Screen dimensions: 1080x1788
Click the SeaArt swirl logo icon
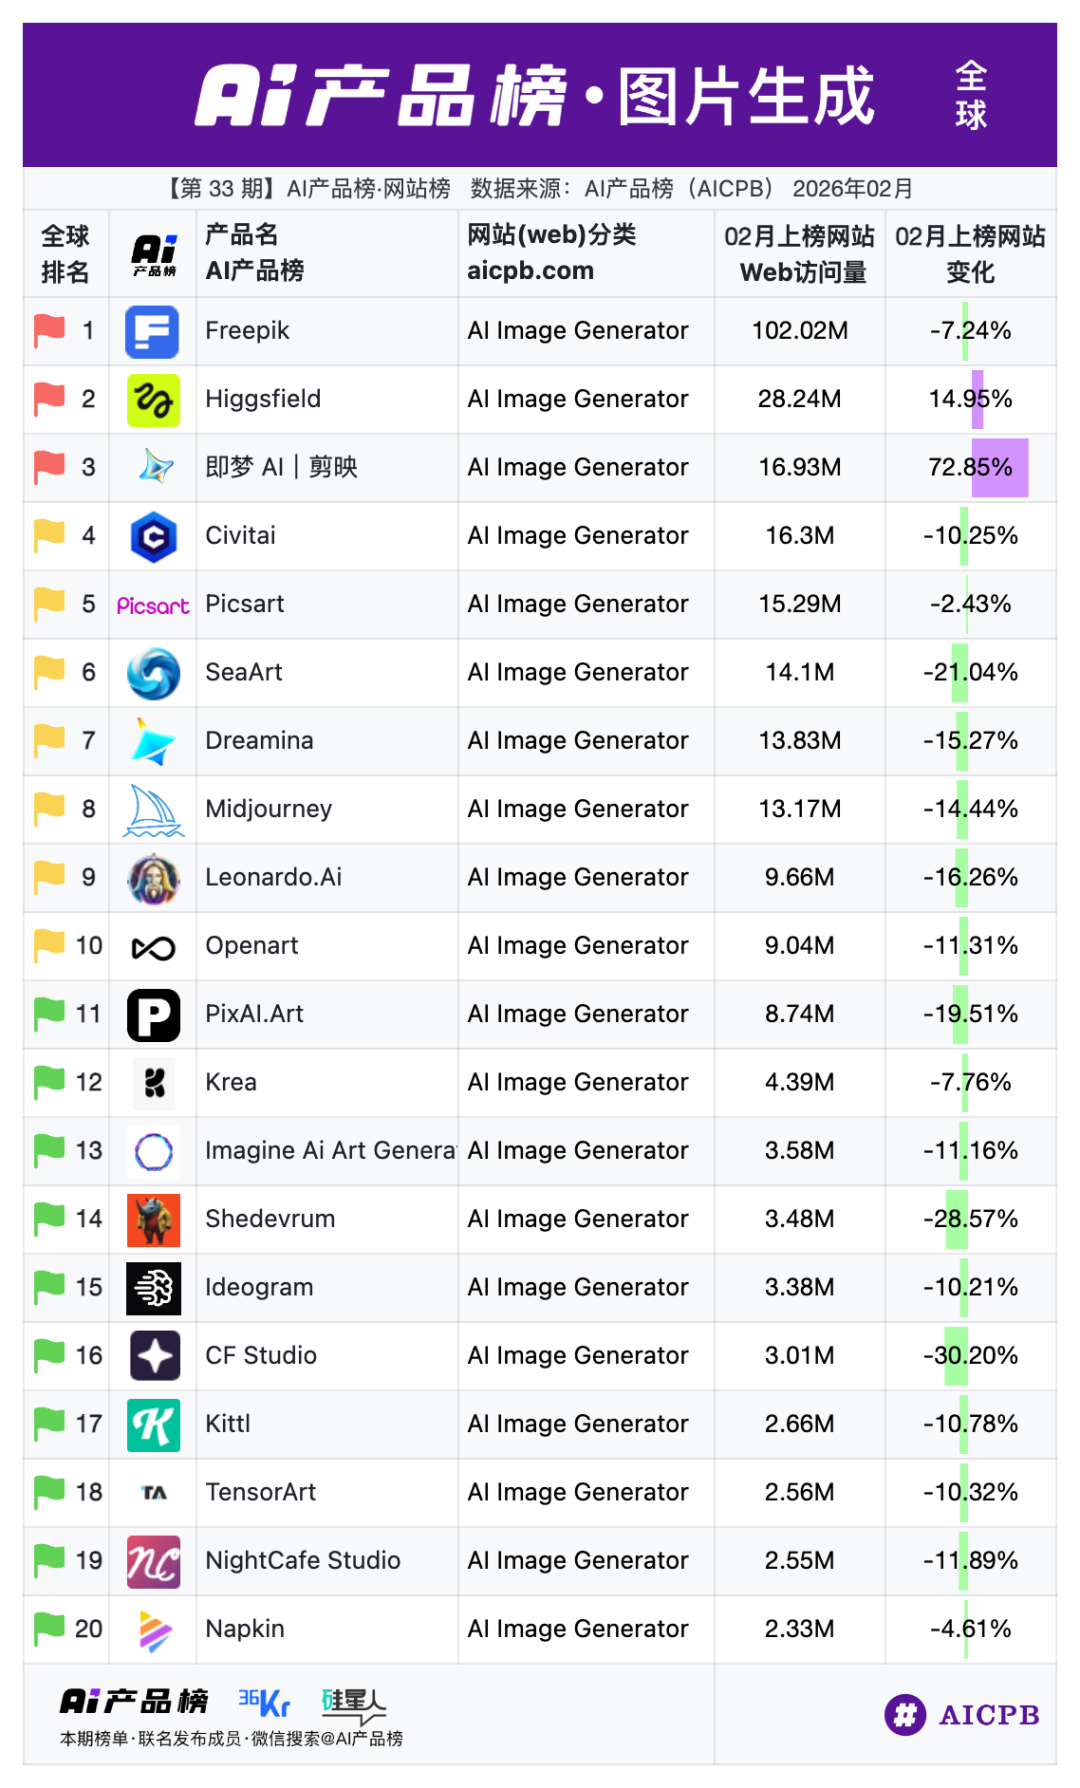click(153, 673)
